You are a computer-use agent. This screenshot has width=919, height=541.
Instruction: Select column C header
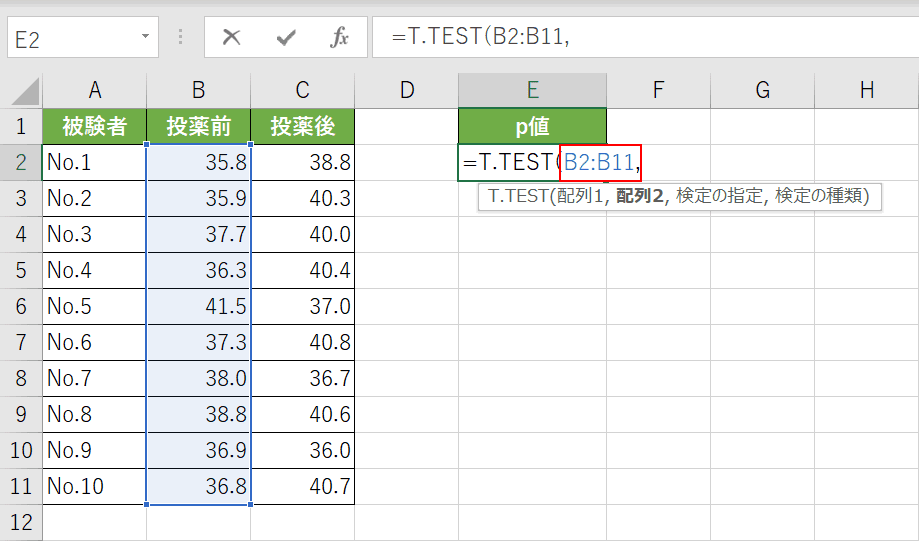click(x=302, y=90)
